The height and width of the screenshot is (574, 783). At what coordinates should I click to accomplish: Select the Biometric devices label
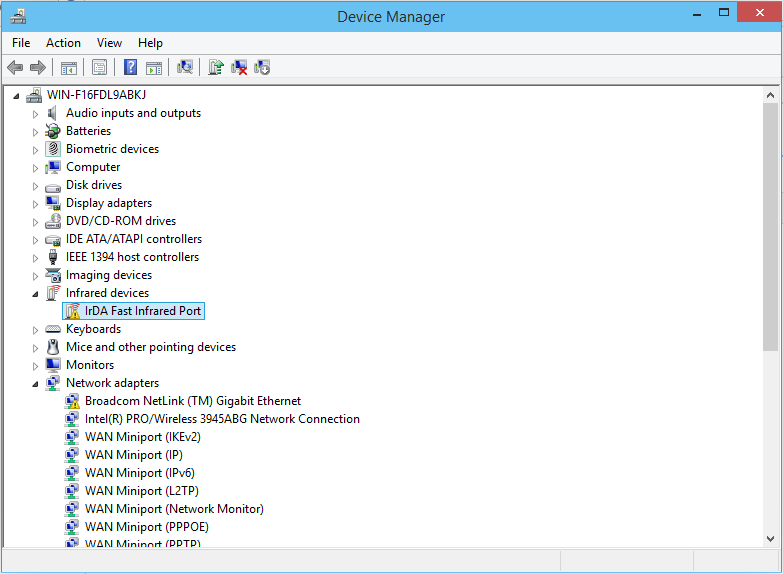(112, 149)
